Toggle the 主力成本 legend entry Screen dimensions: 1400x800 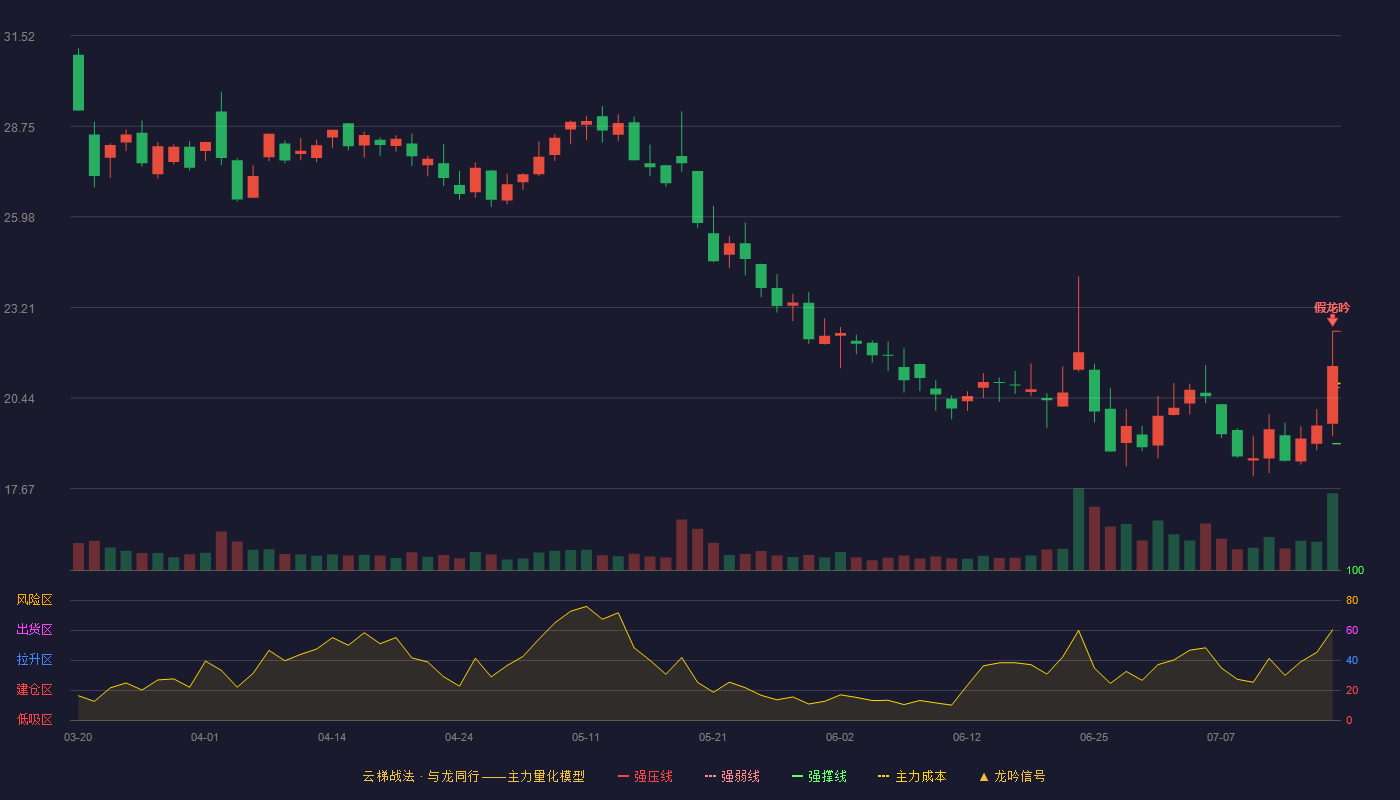(x=912, y=776)
